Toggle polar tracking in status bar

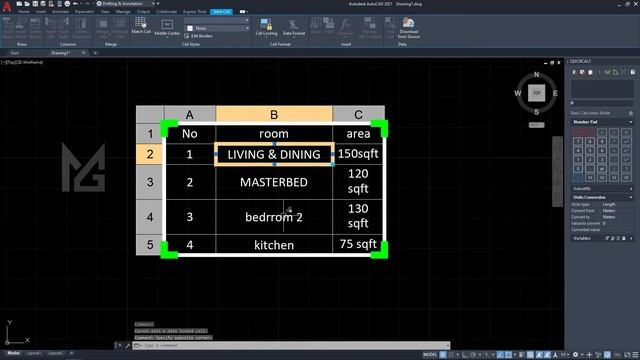pyautogui.click(x=473, y=355)
